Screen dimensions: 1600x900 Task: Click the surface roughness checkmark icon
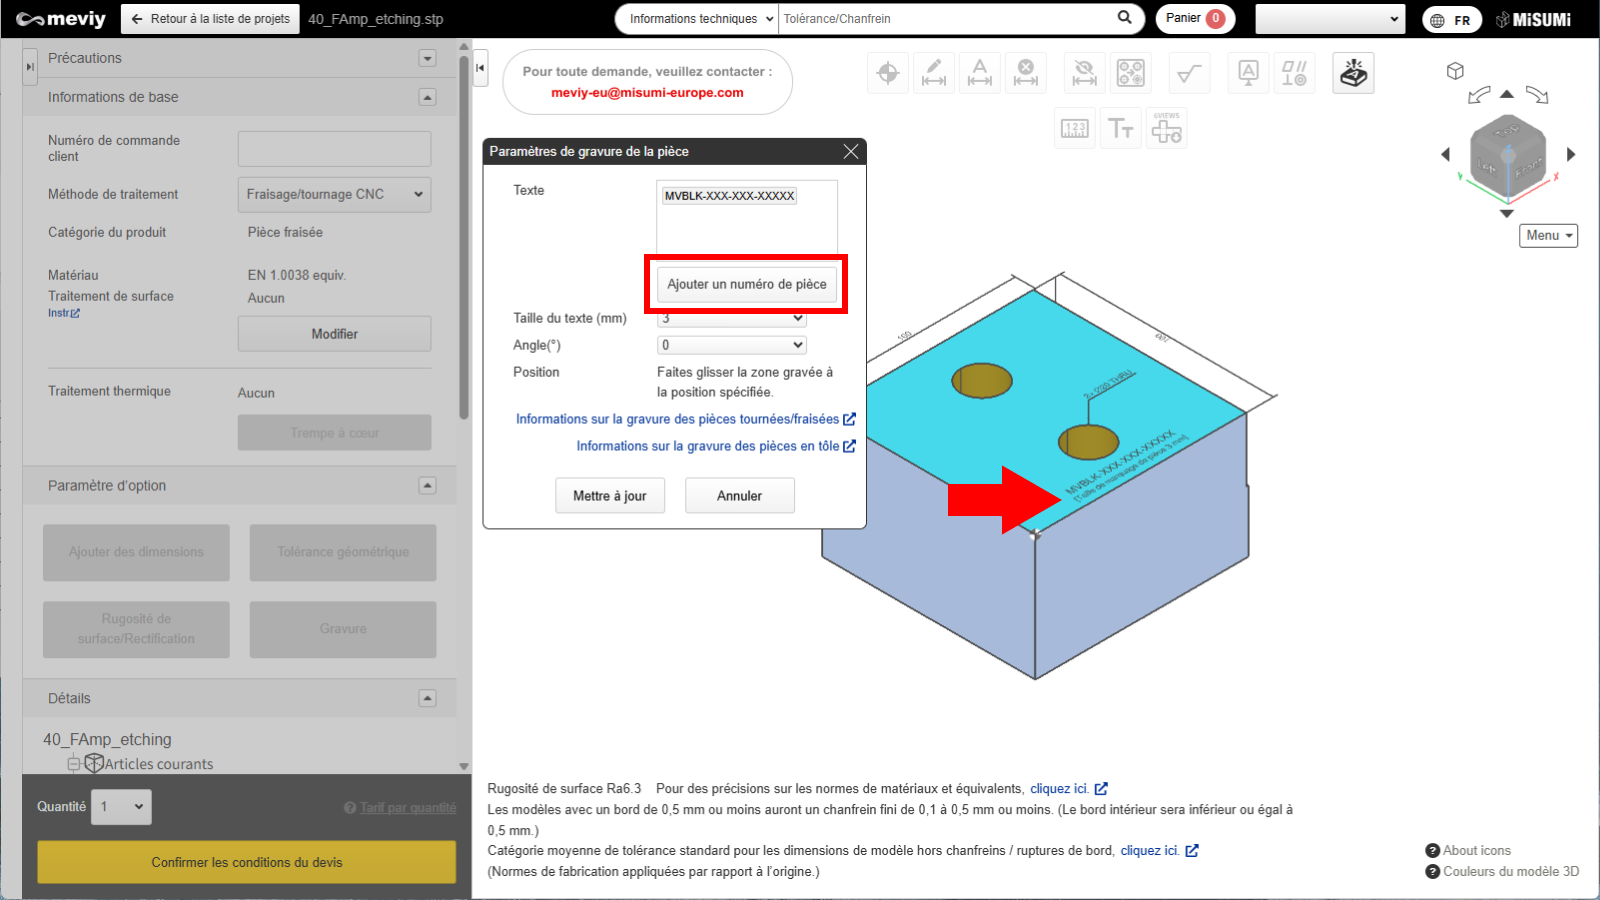click(1189, 73)
